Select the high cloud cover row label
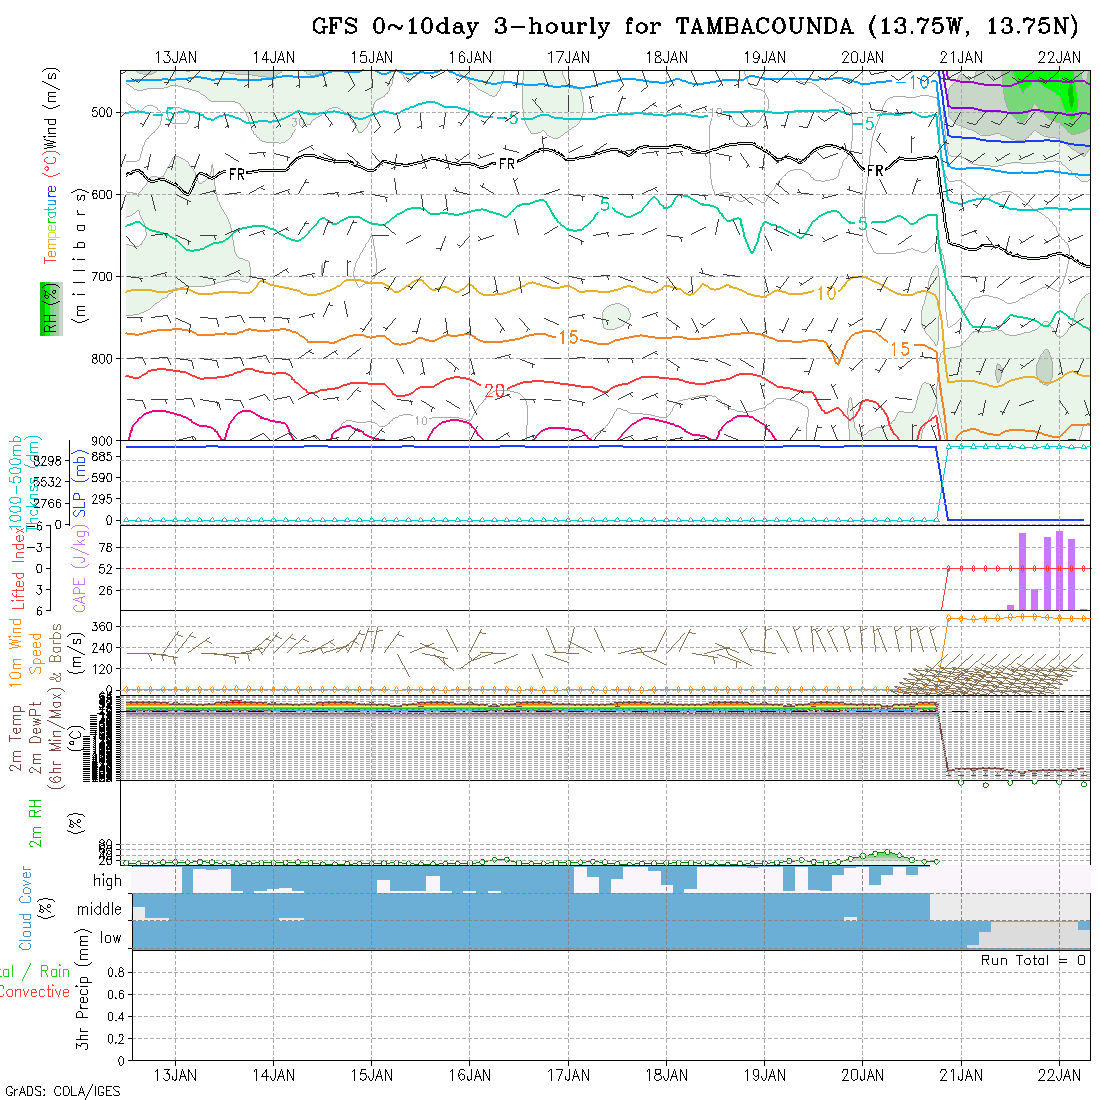This screenshot has height=1100, width=1100. [107, 881]
